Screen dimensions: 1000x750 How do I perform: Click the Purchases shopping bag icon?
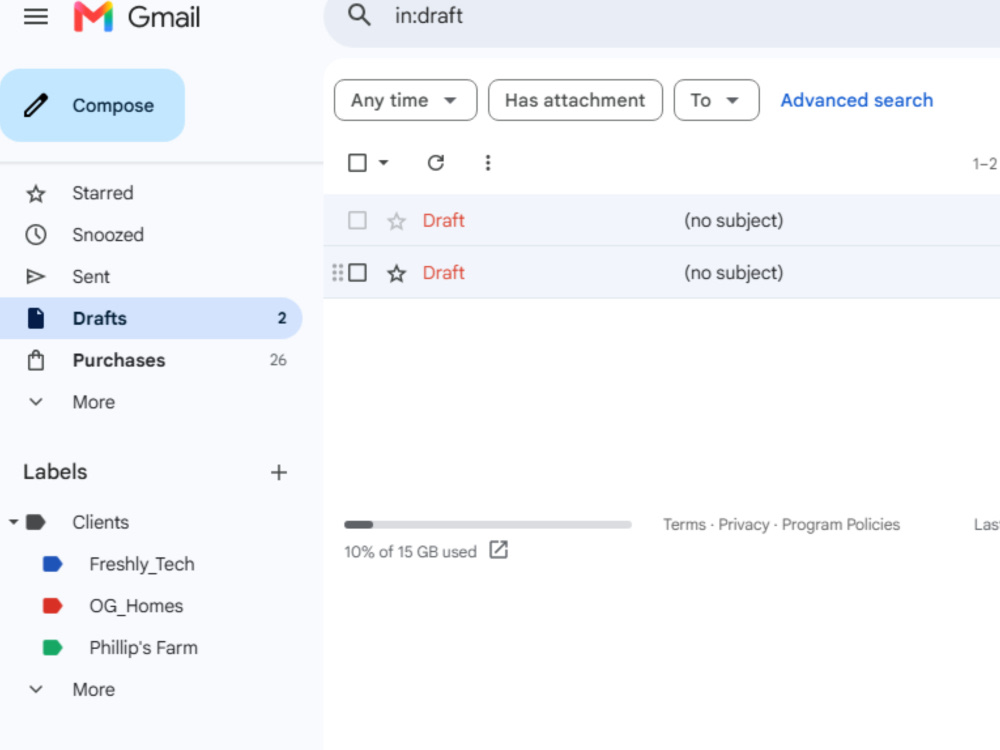[x=36, y=360]
